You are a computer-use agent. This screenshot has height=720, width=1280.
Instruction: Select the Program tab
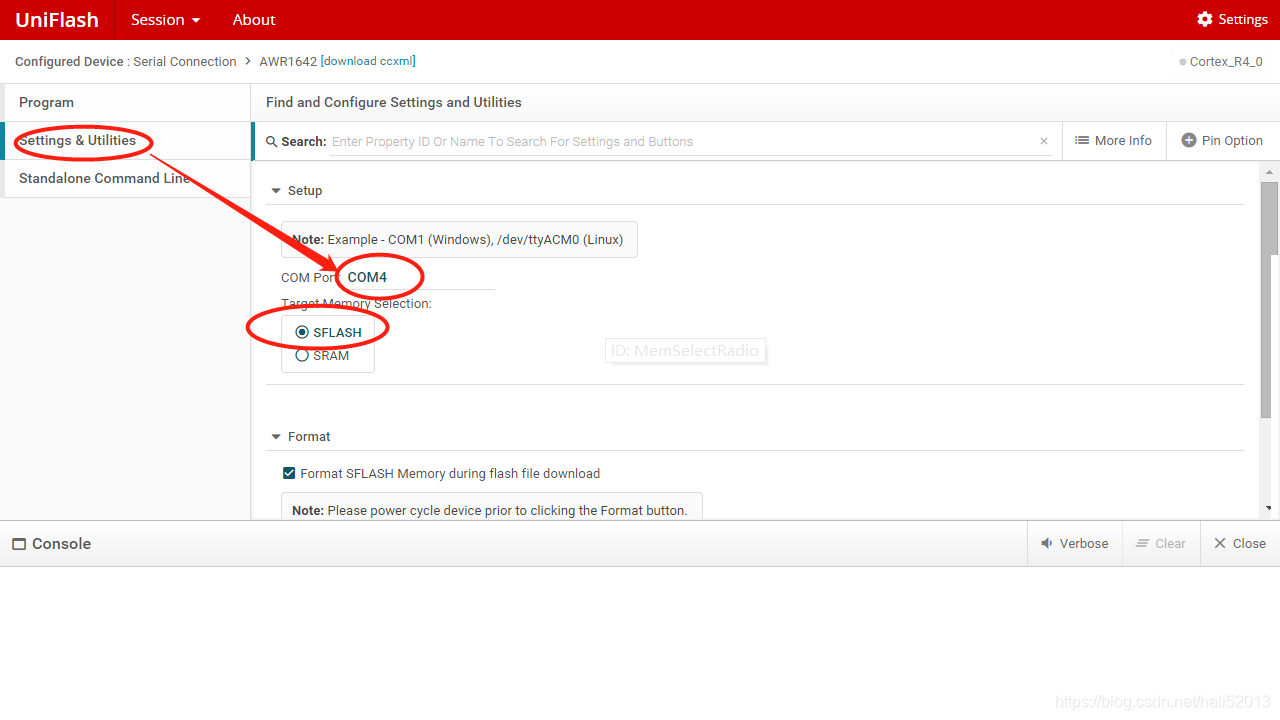click(125, 103)
